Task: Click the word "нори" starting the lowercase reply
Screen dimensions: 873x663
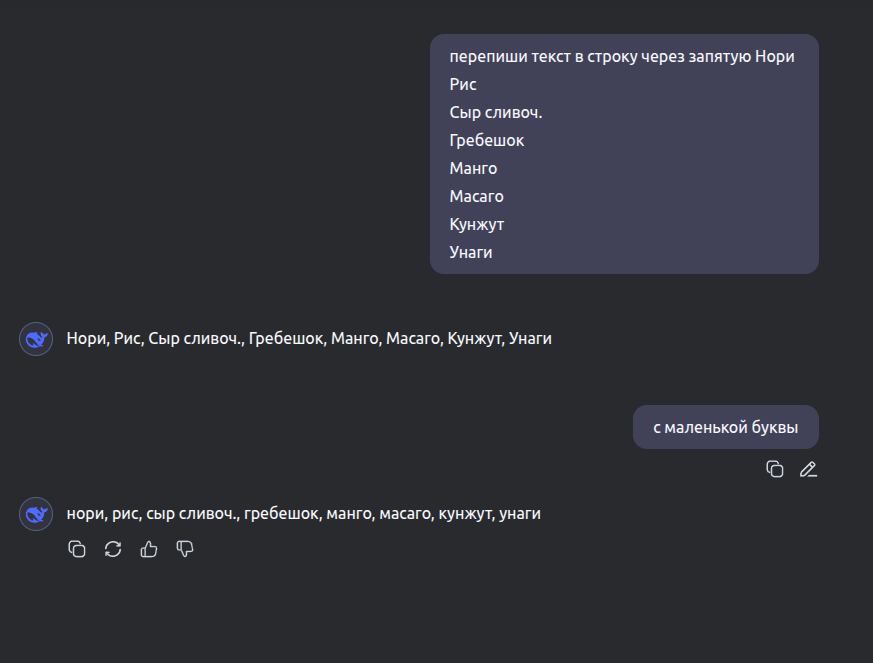Action: click(x=85, y=514)
